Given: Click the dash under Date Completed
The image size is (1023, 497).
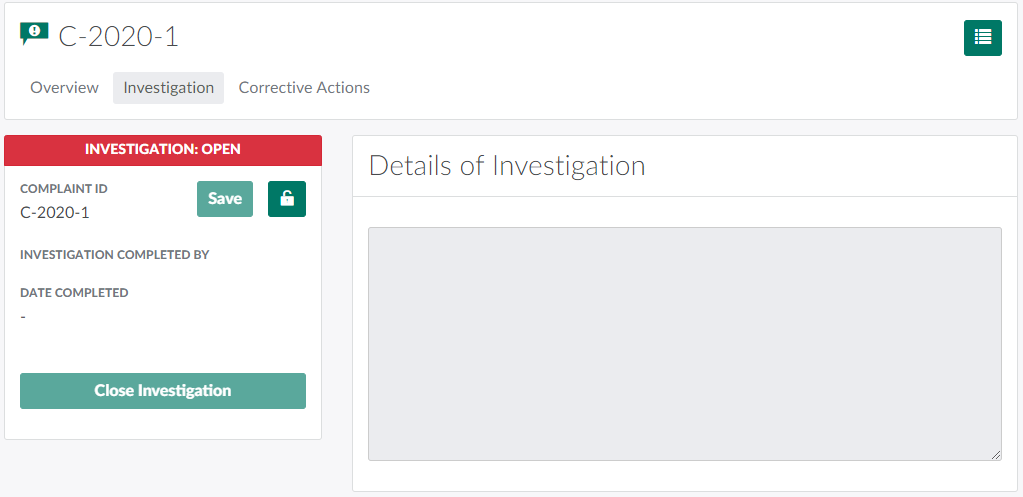Looking at the screenshot, I should tap(23, 317).
